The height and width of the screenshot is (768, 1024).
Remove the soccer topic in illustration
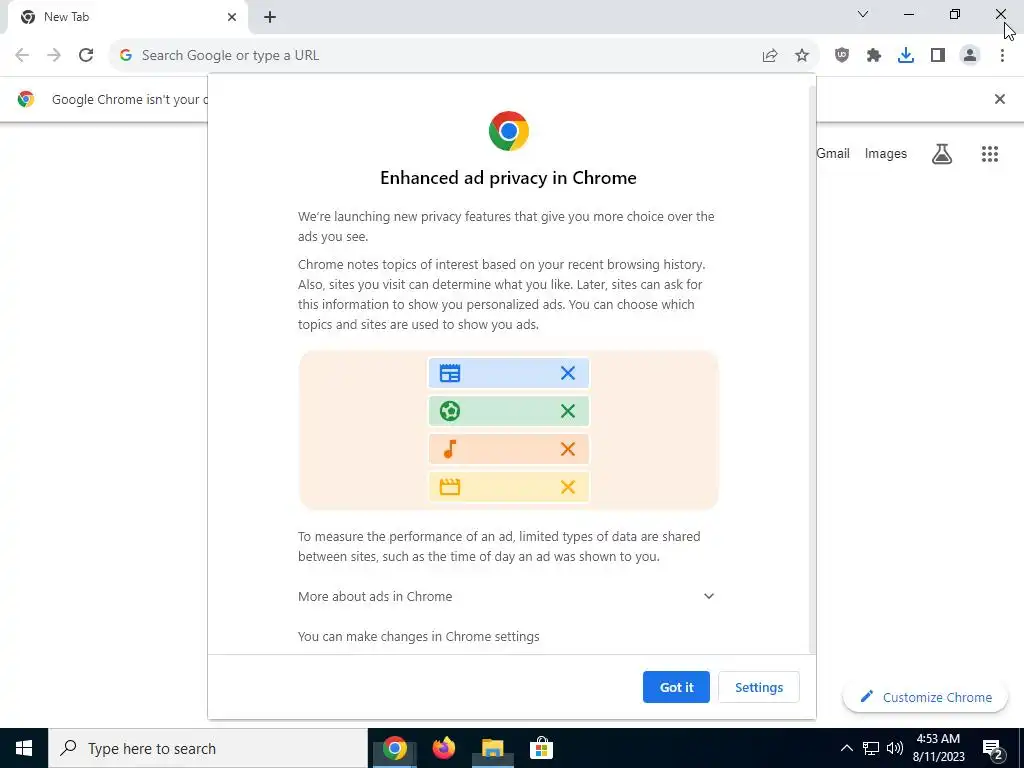(568, 411)
